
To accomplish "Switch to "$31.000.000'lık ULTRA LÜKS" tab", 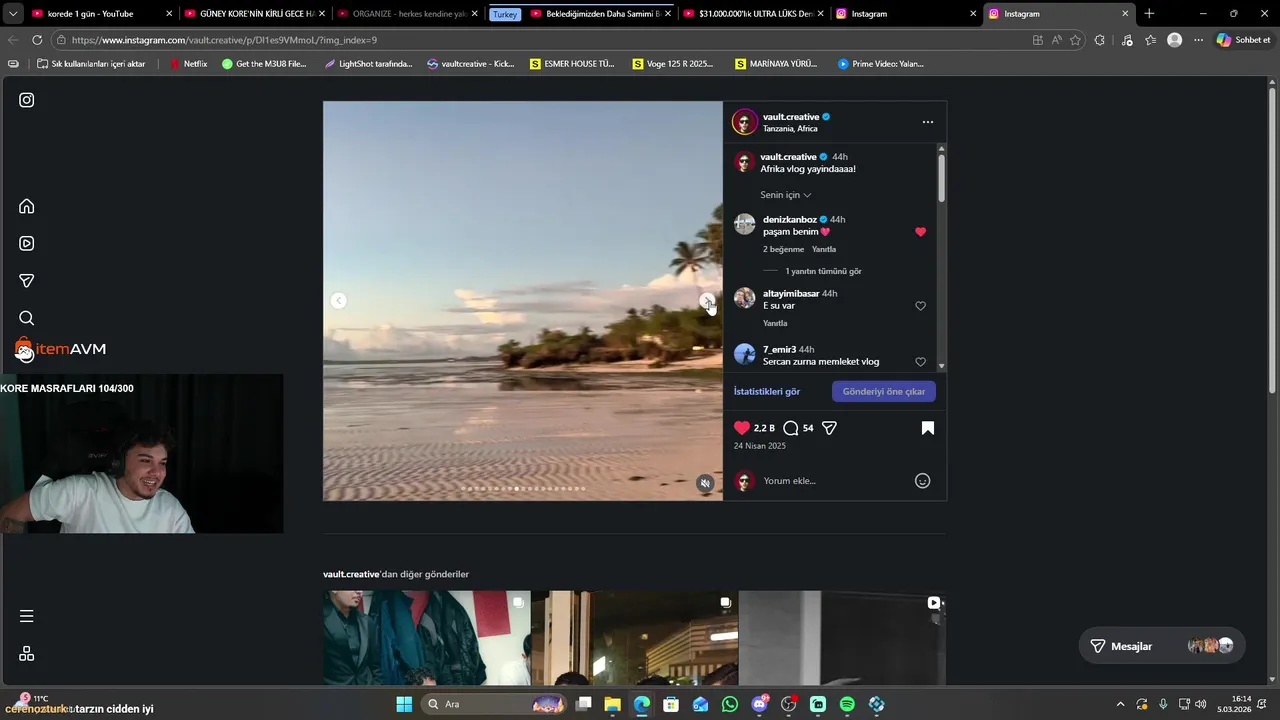I will [x=754, y=14].
